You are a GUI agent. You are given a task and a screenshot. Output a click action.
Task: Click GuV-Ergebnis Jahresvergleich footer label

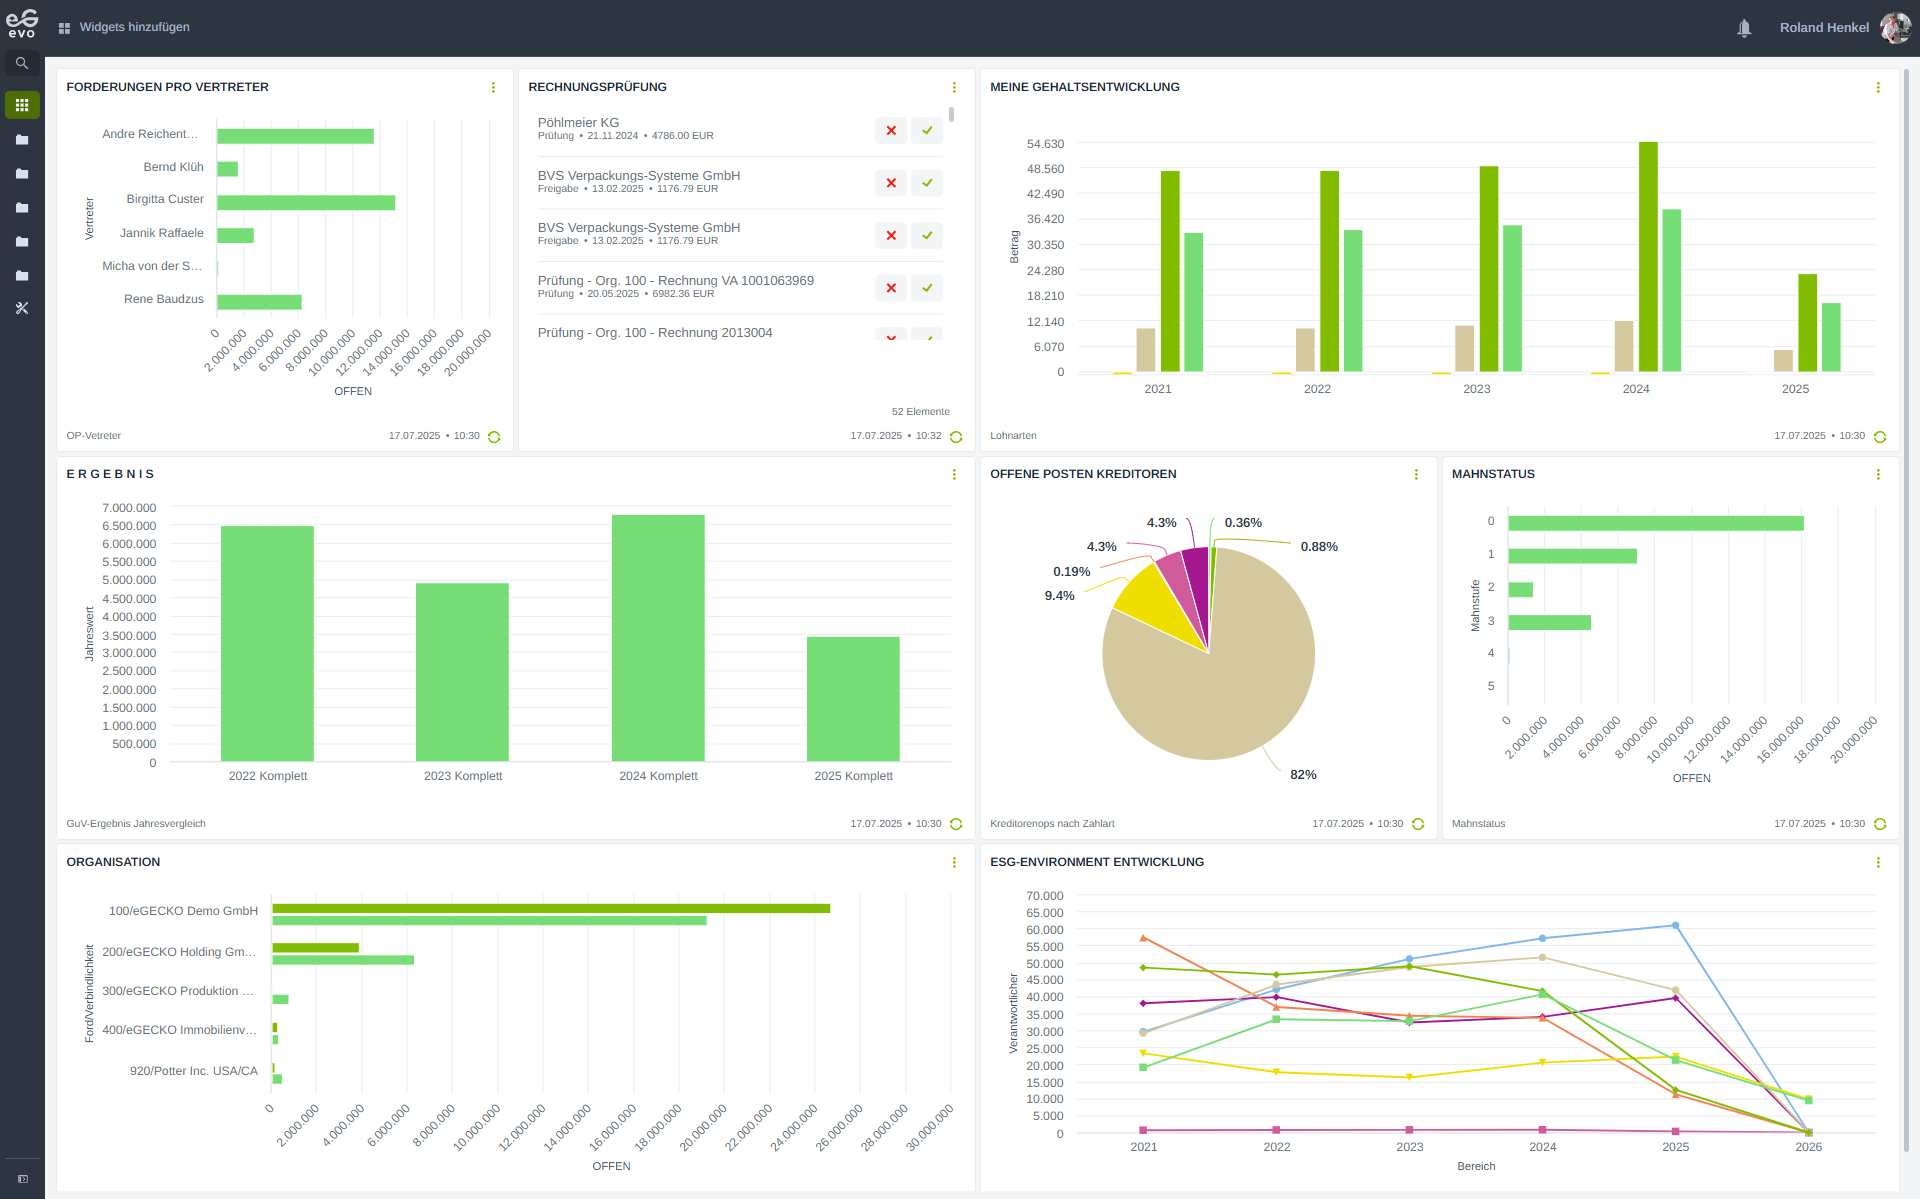point(136,824)
